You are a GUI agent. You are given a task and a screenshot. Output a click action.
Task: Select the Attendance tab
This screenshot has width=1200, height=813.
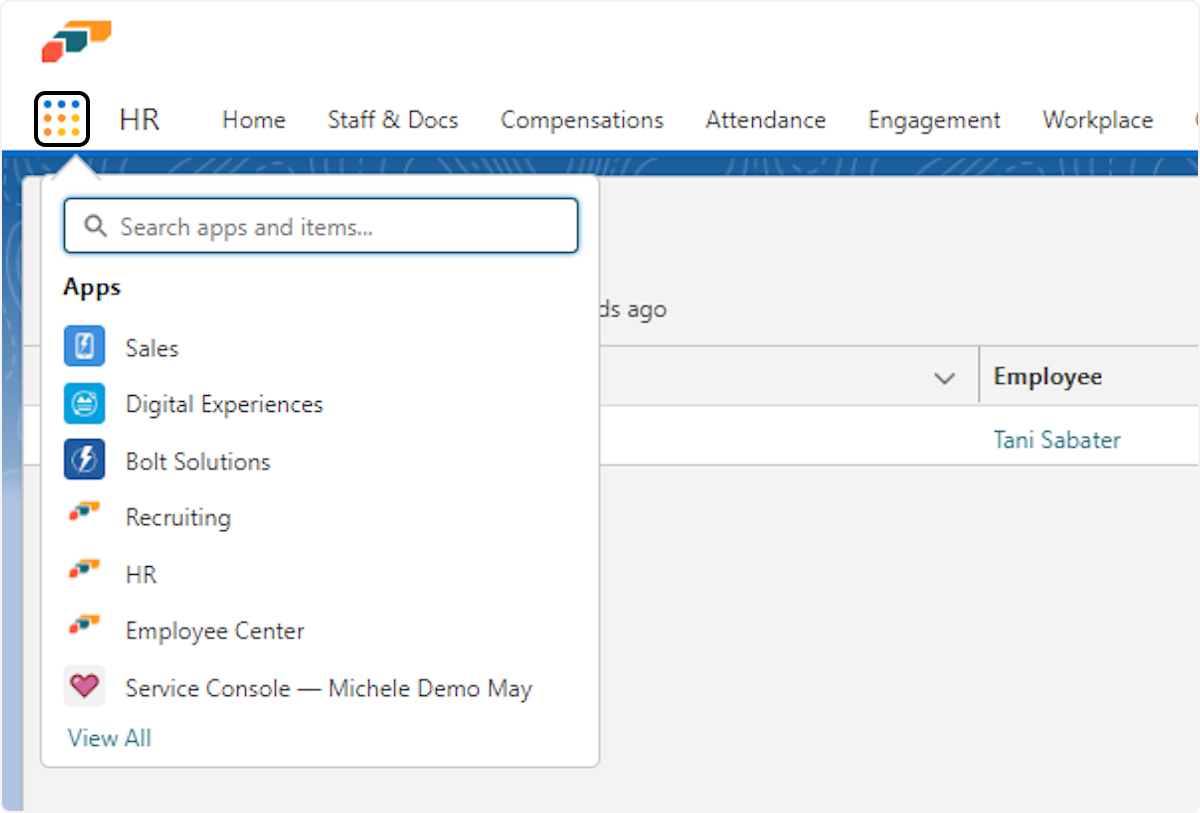(765, 120)
